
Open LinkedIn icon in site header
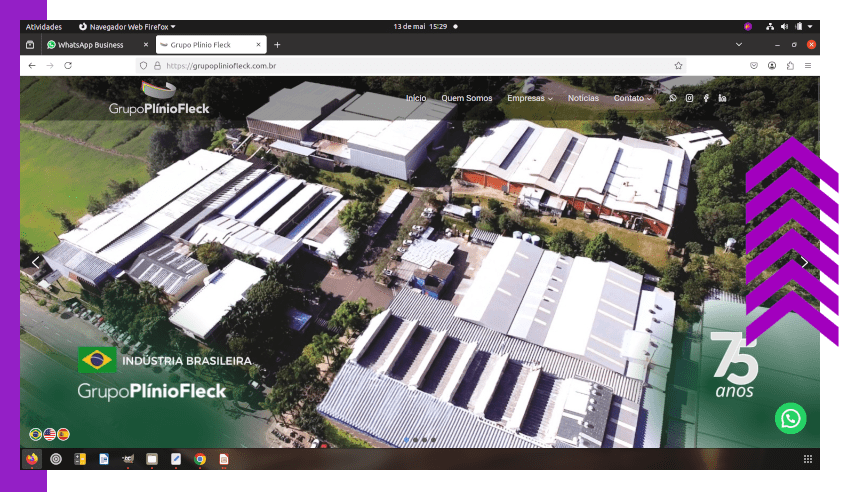(722, 98)
